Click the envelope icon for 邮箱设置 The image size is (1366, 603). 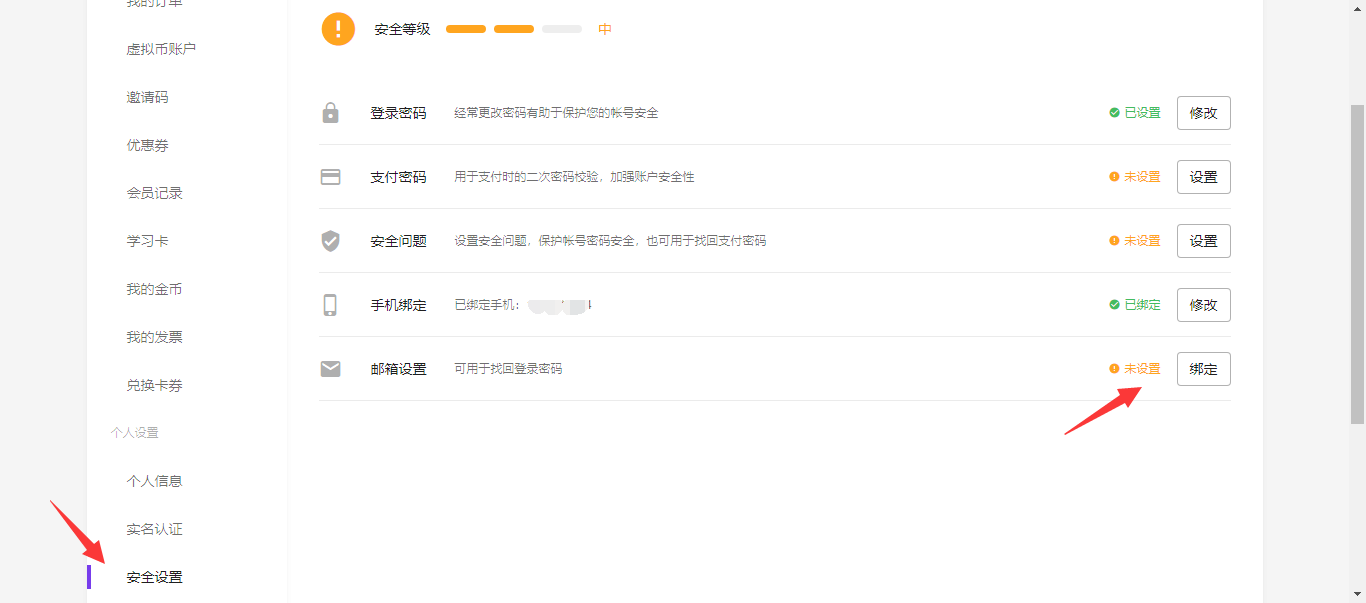[330, 369]
